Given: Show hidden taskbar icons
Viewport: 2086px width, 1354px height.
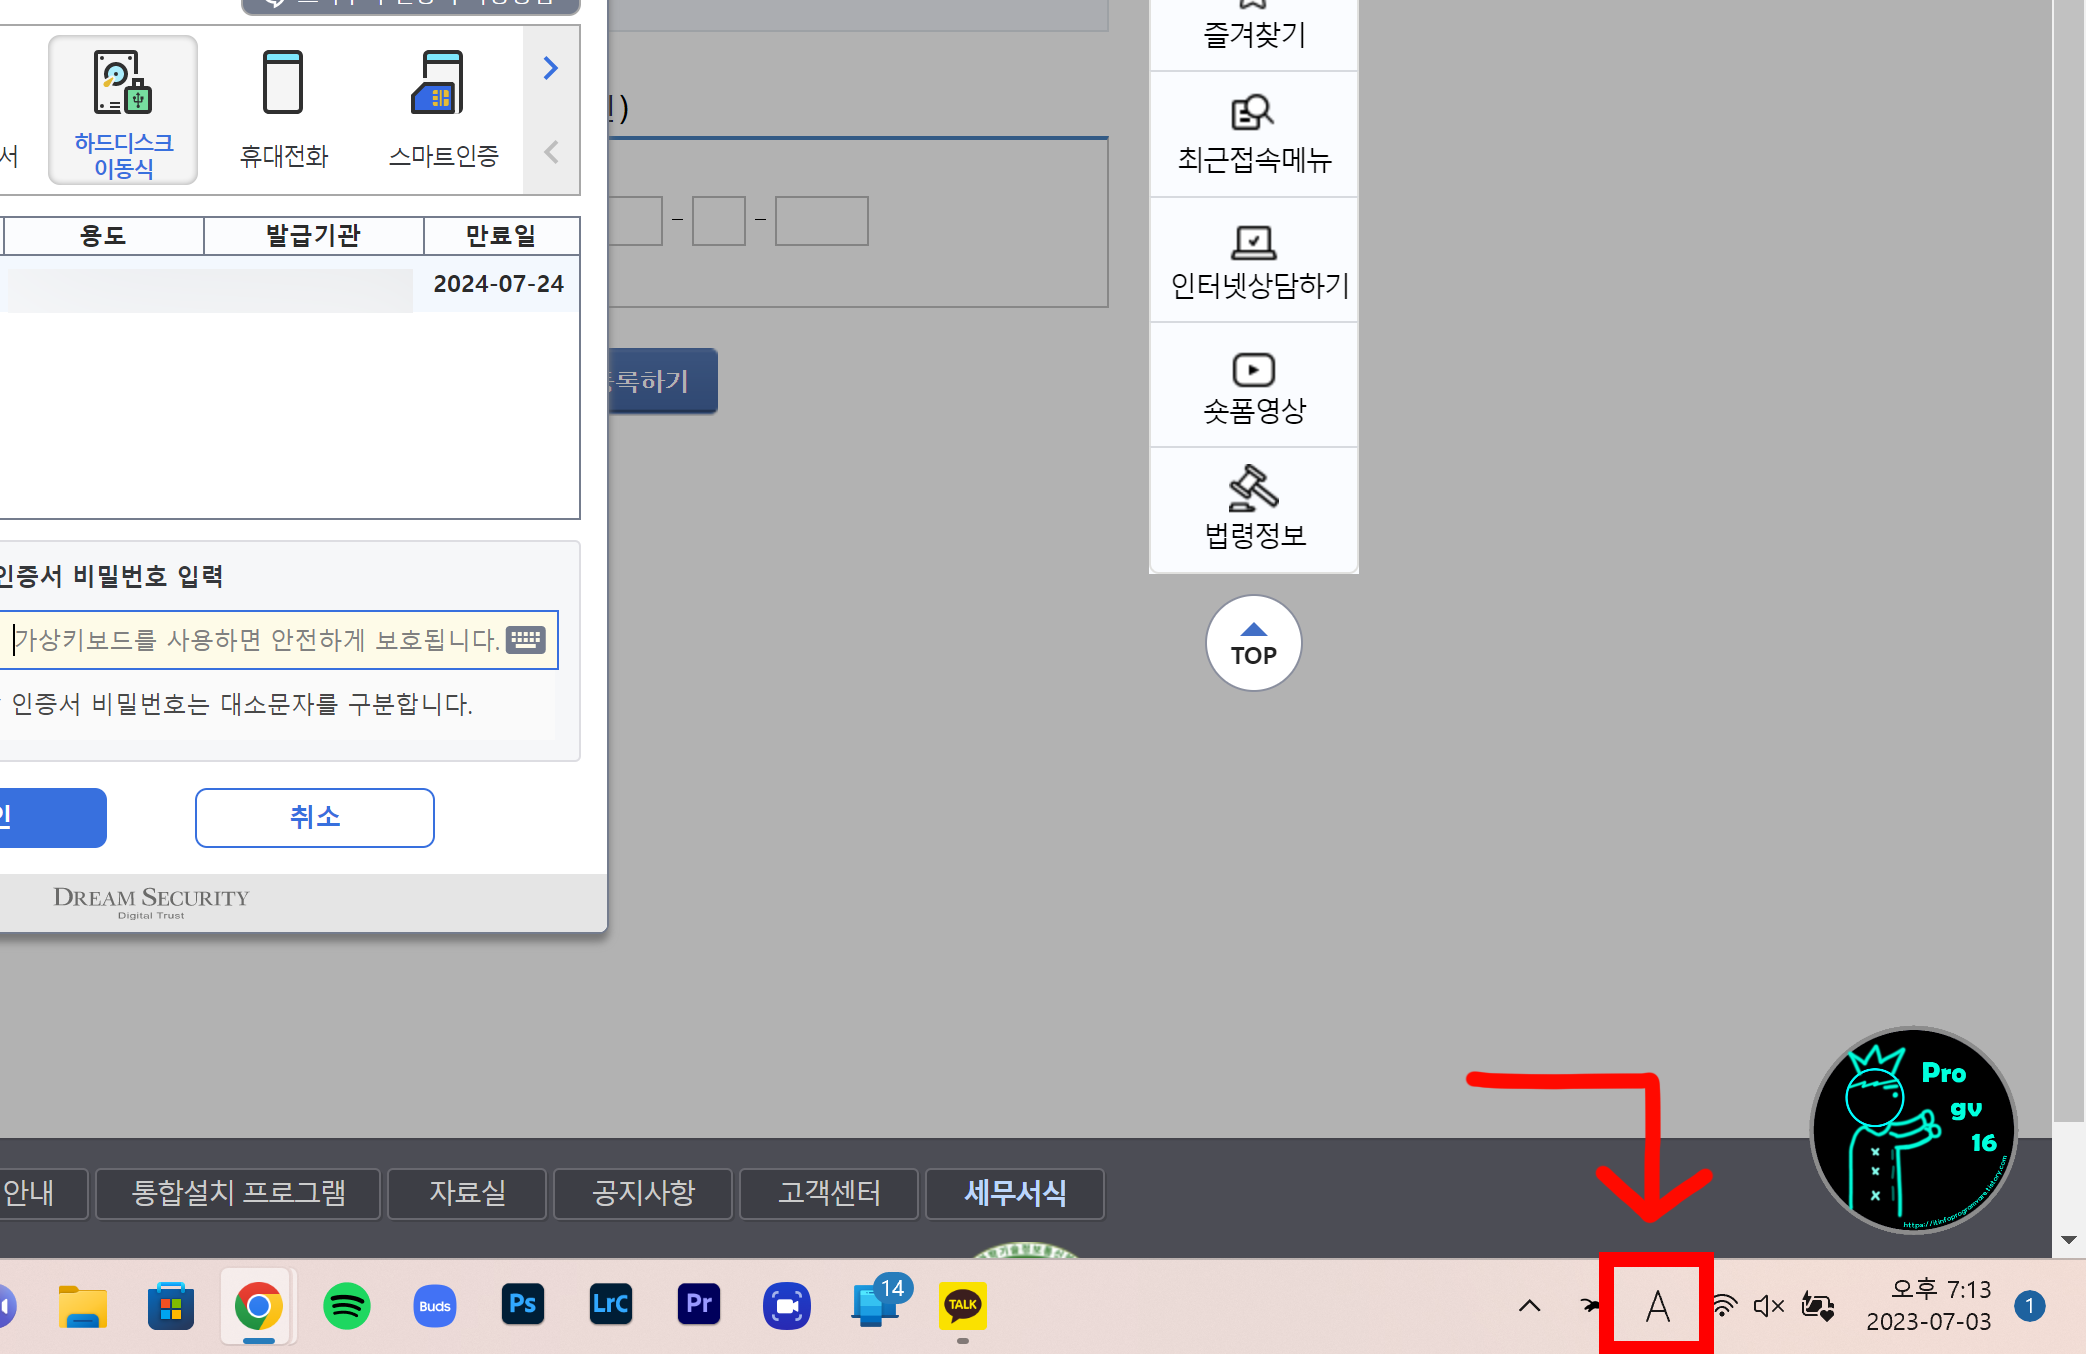Looking at the screenshot, I should (1529, 1305).
